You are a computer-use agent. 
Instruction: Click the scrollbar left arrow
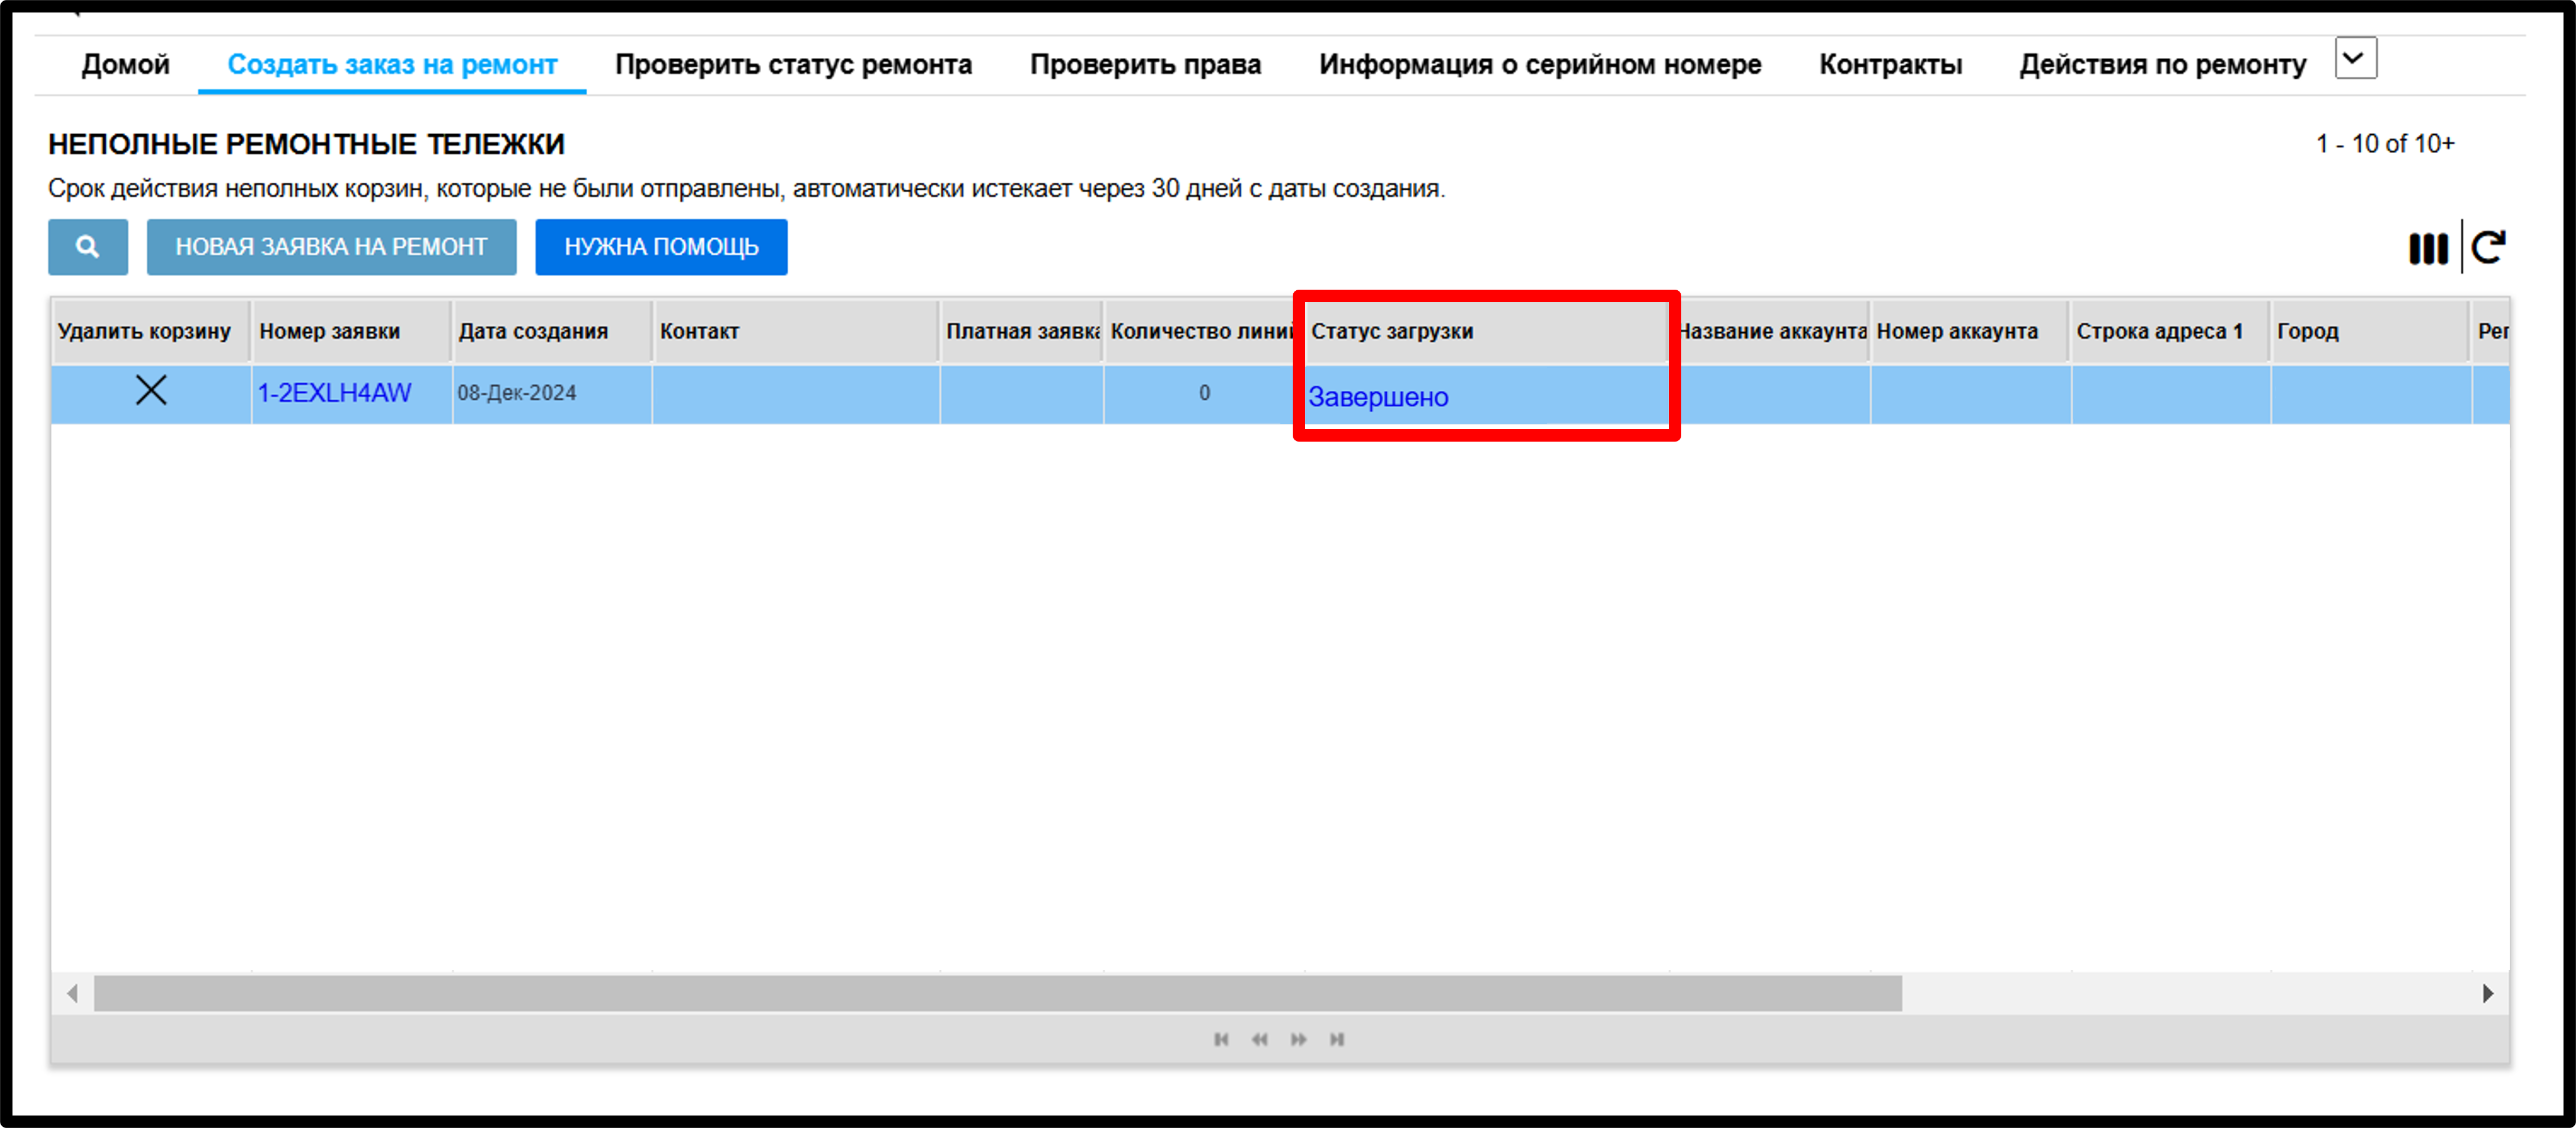tap(72, 994)
